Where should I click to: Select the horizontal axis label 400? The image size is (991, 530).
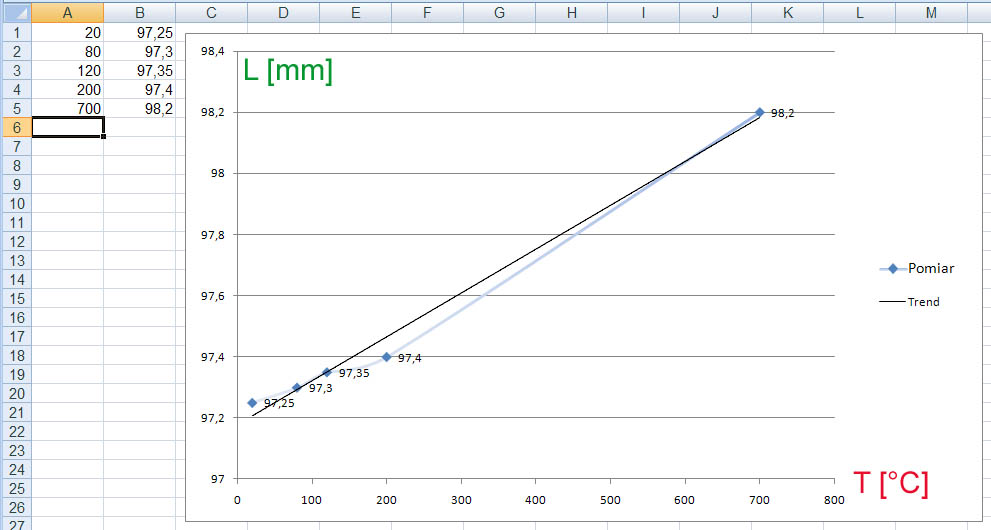pos(535,499)
